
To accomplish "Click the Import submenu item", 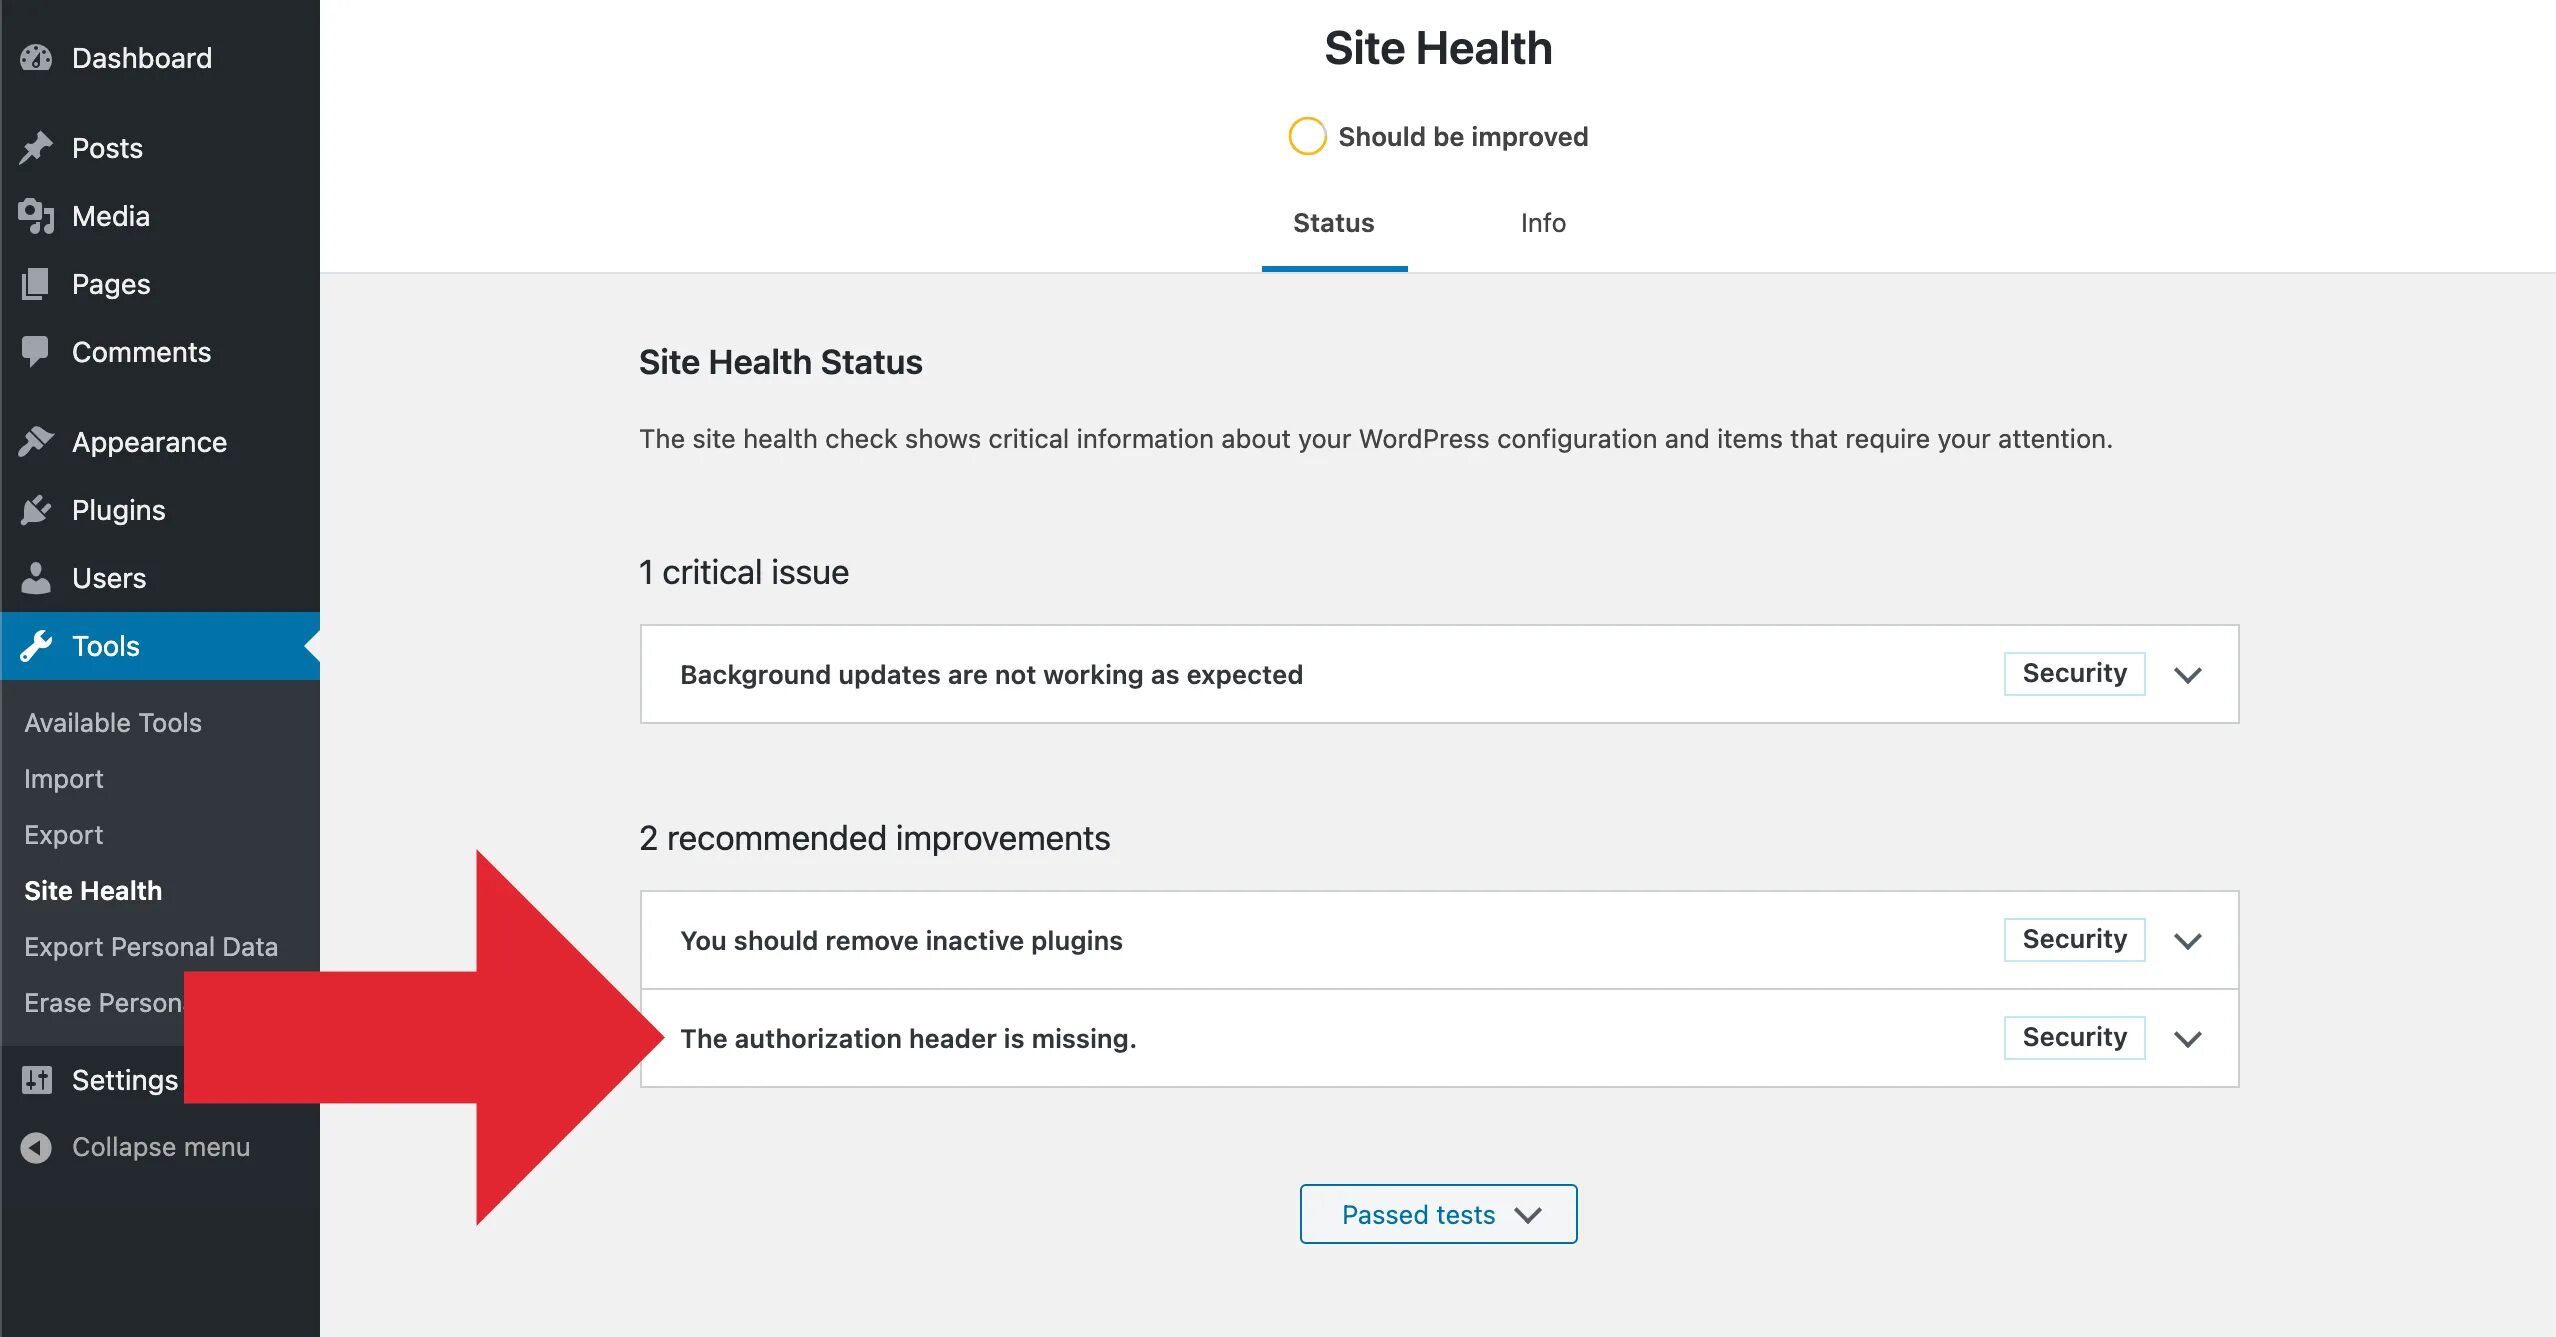I will [x=63, y=778].
